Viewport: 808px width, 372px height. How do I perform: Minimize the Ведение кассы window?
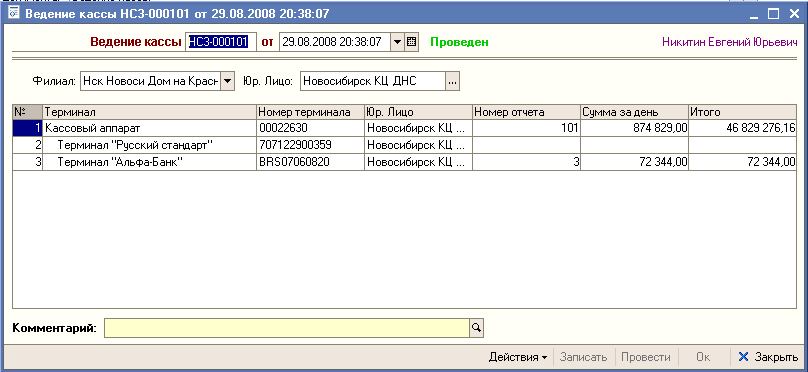click(x=754, y=14)
